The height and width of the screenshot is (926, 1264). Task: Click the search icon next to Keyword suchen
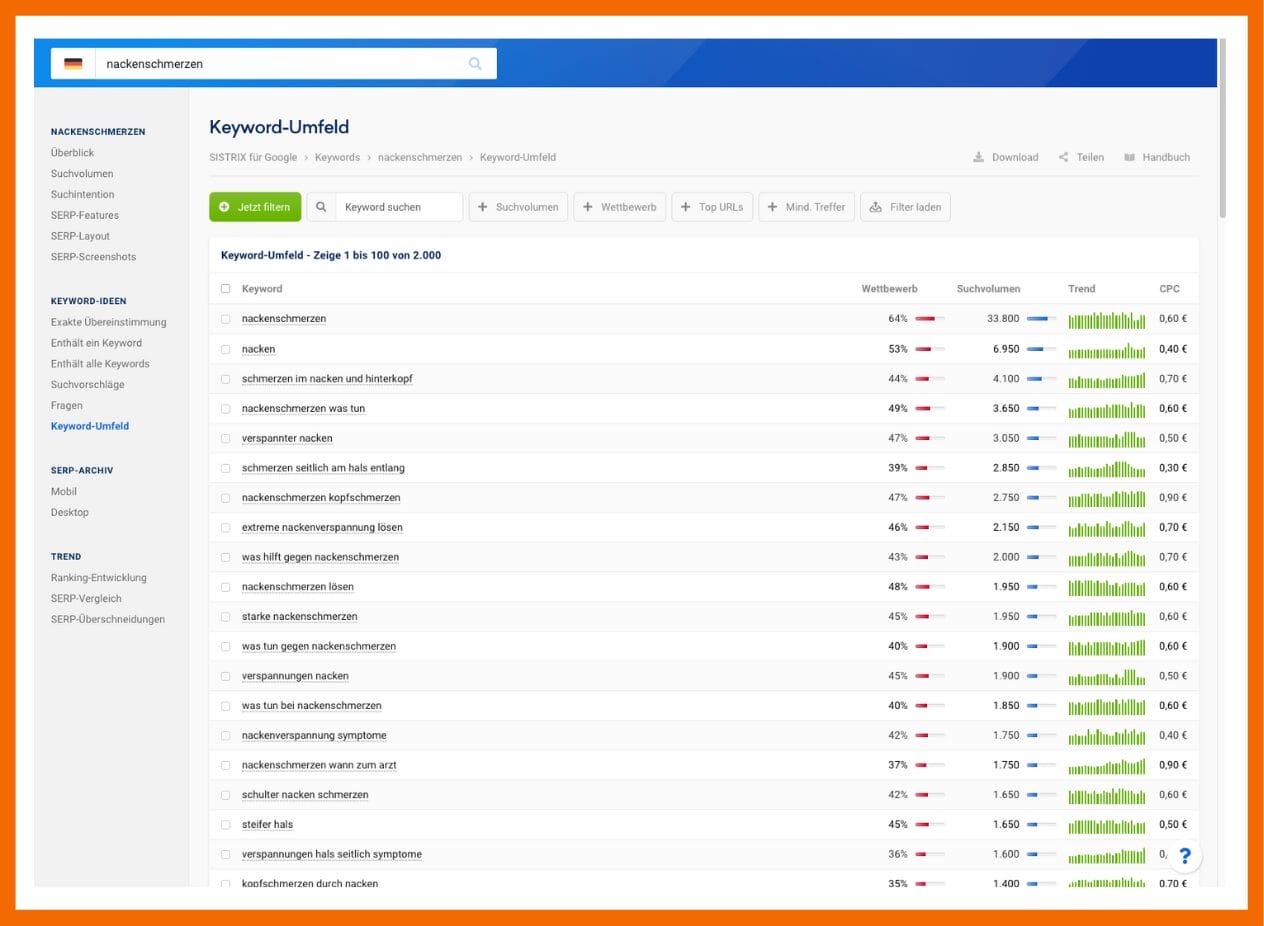[x=321, y=207]
